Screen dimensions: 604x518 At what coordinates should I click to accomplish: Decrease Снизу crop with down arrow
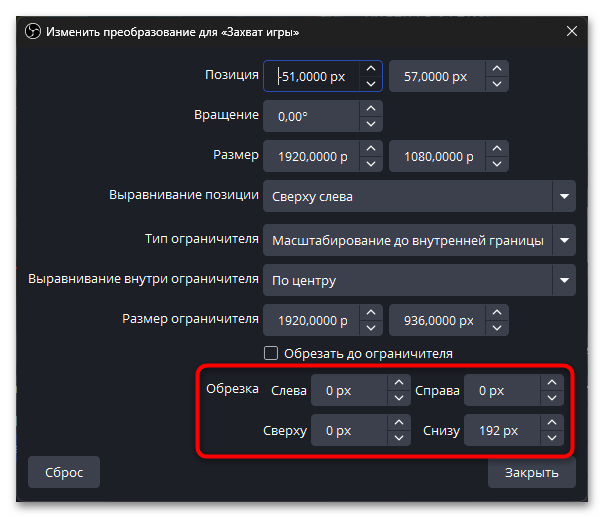point(552,438)
